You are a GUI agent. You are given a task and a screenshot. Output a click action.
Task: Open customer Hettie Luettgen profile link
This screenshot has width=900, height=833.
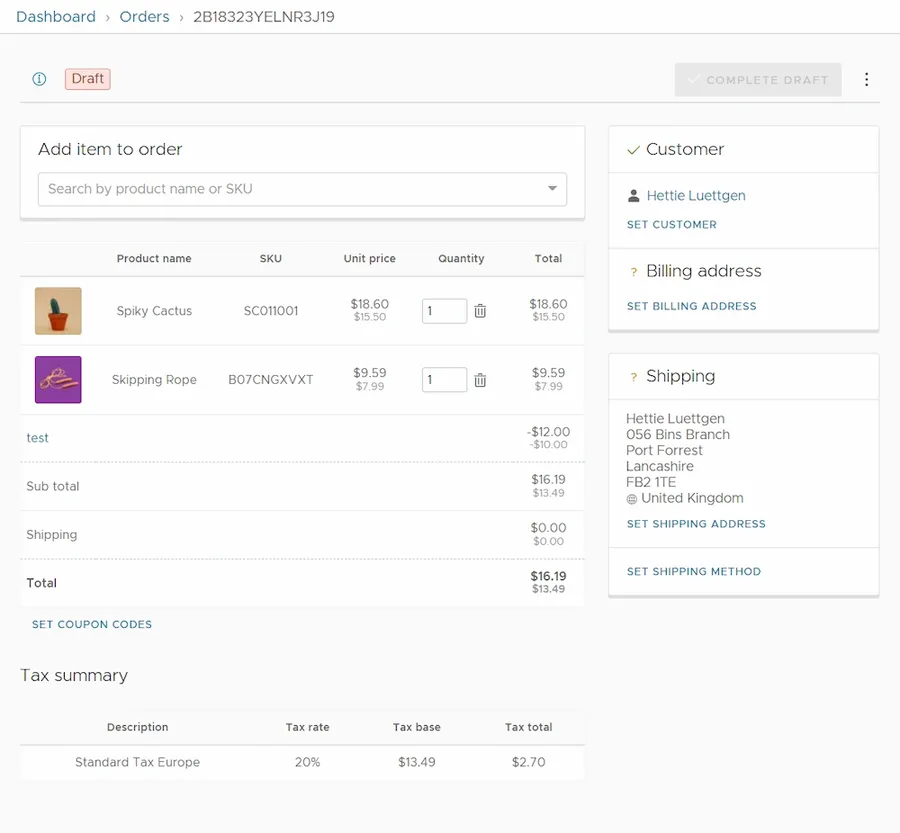pos(696,196)
